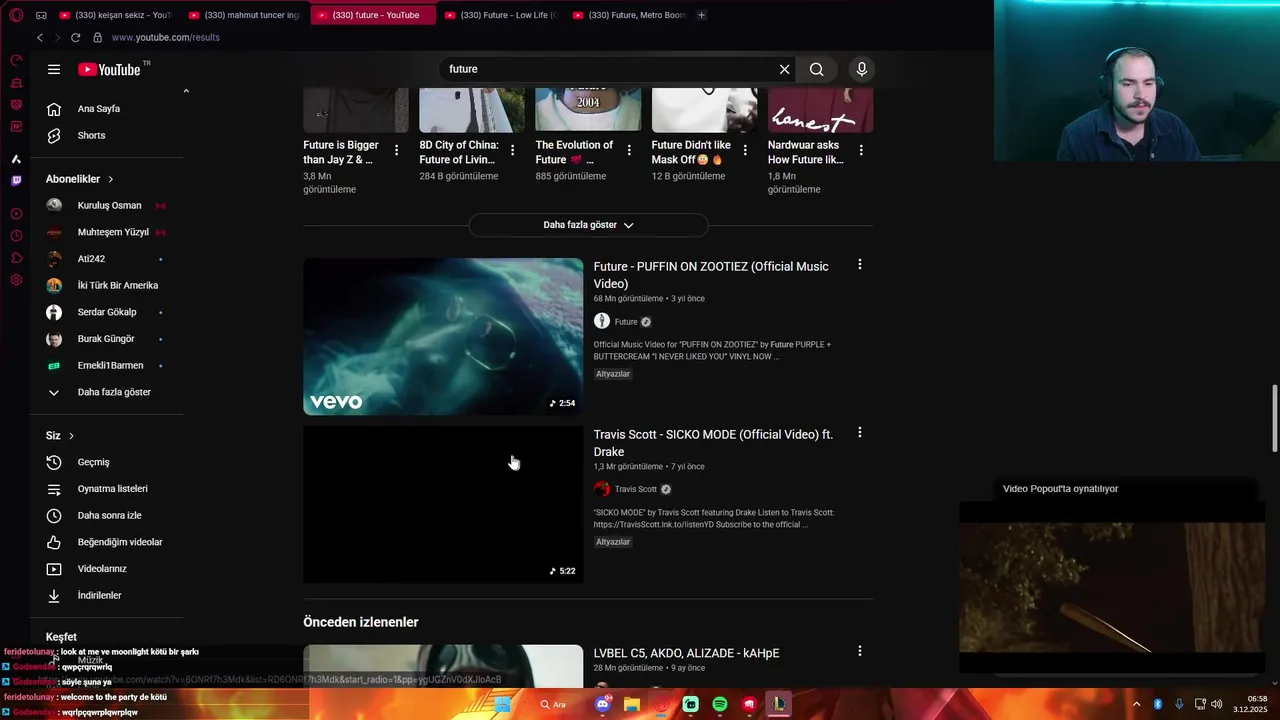Viewport: 1280px width, 720px height.
Task: Open the 'LVBEL C5, AKDO, ALIZADE - kAHpE' title
Action: coord(686,653)
